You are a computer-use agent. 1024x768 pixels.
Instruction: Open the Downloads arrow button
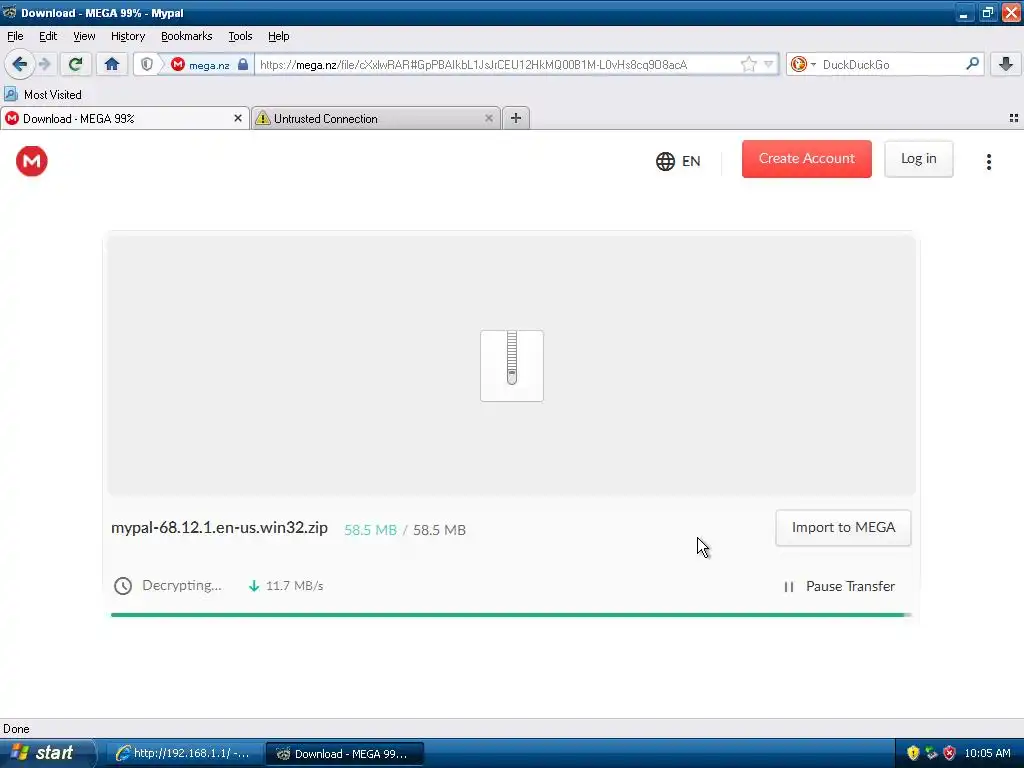pos(1006,64)
